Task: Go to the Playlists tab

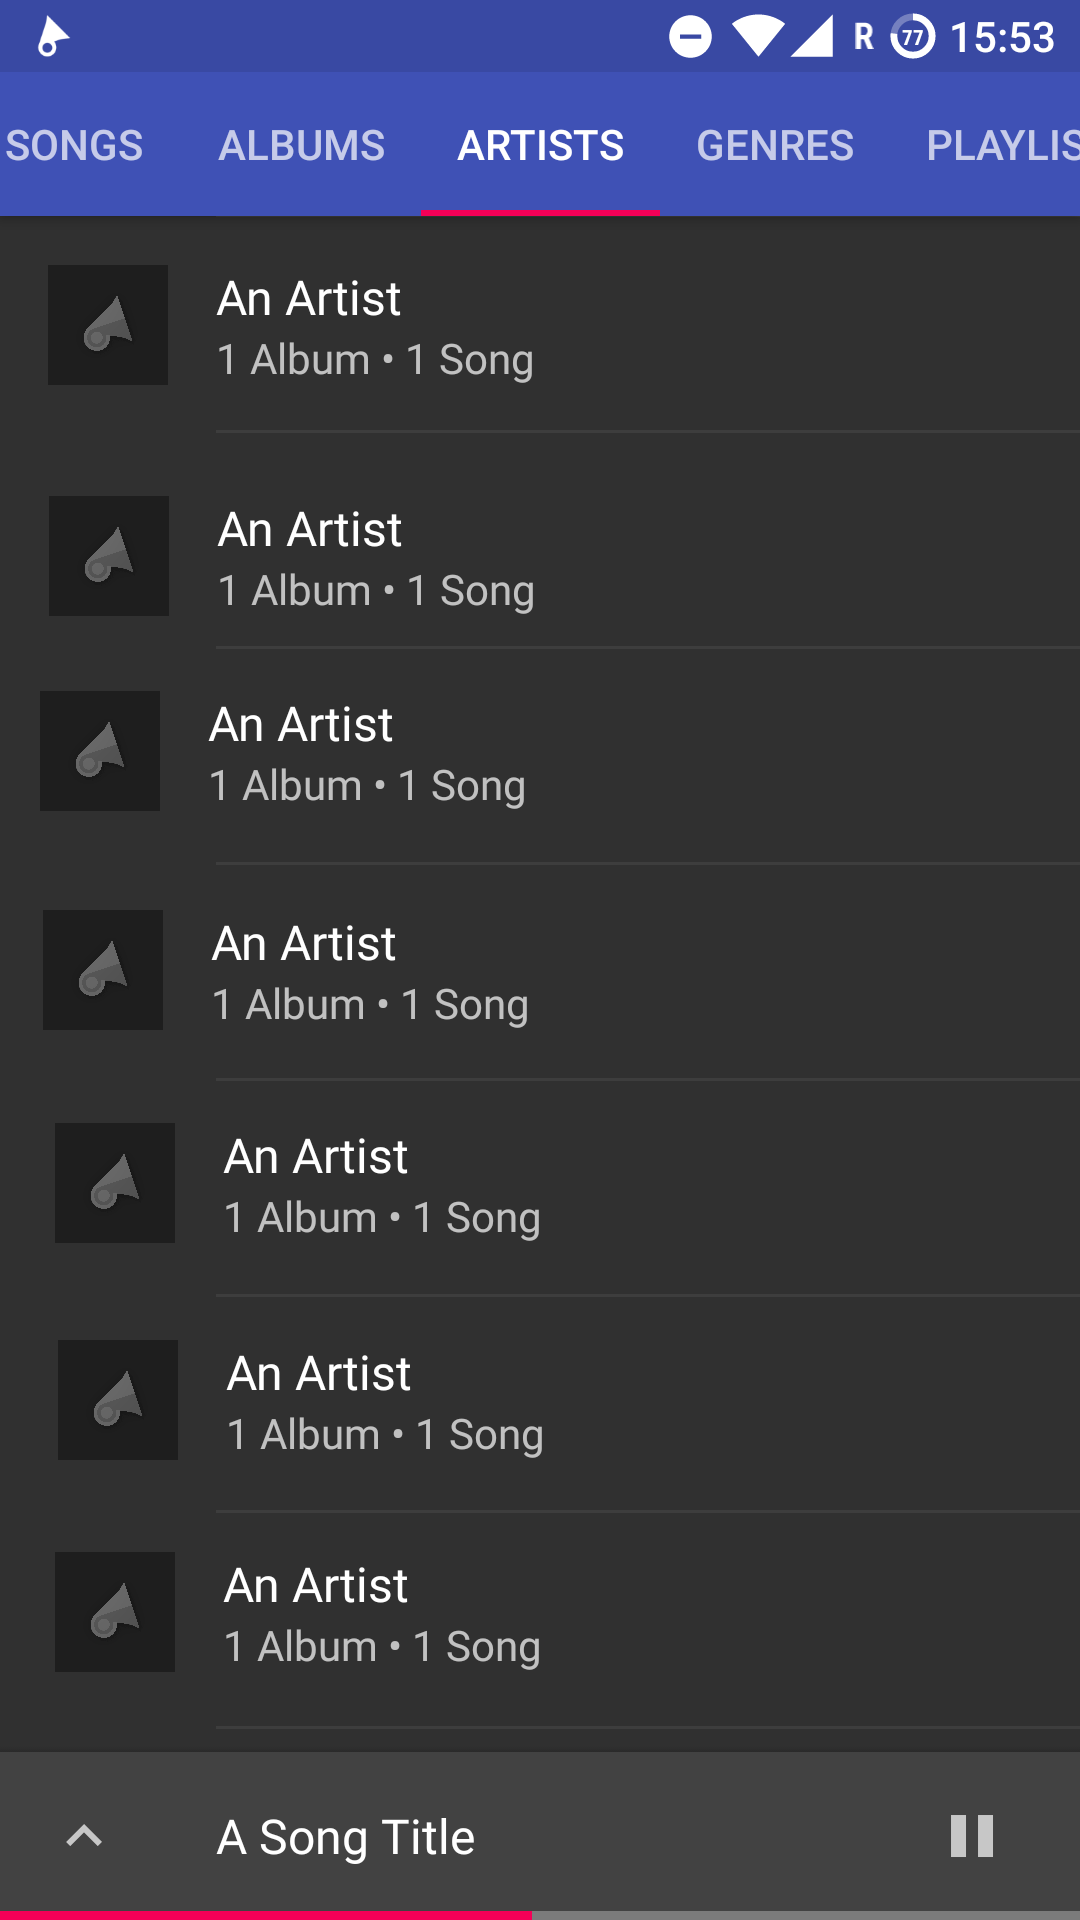Action: point(1000,146)
